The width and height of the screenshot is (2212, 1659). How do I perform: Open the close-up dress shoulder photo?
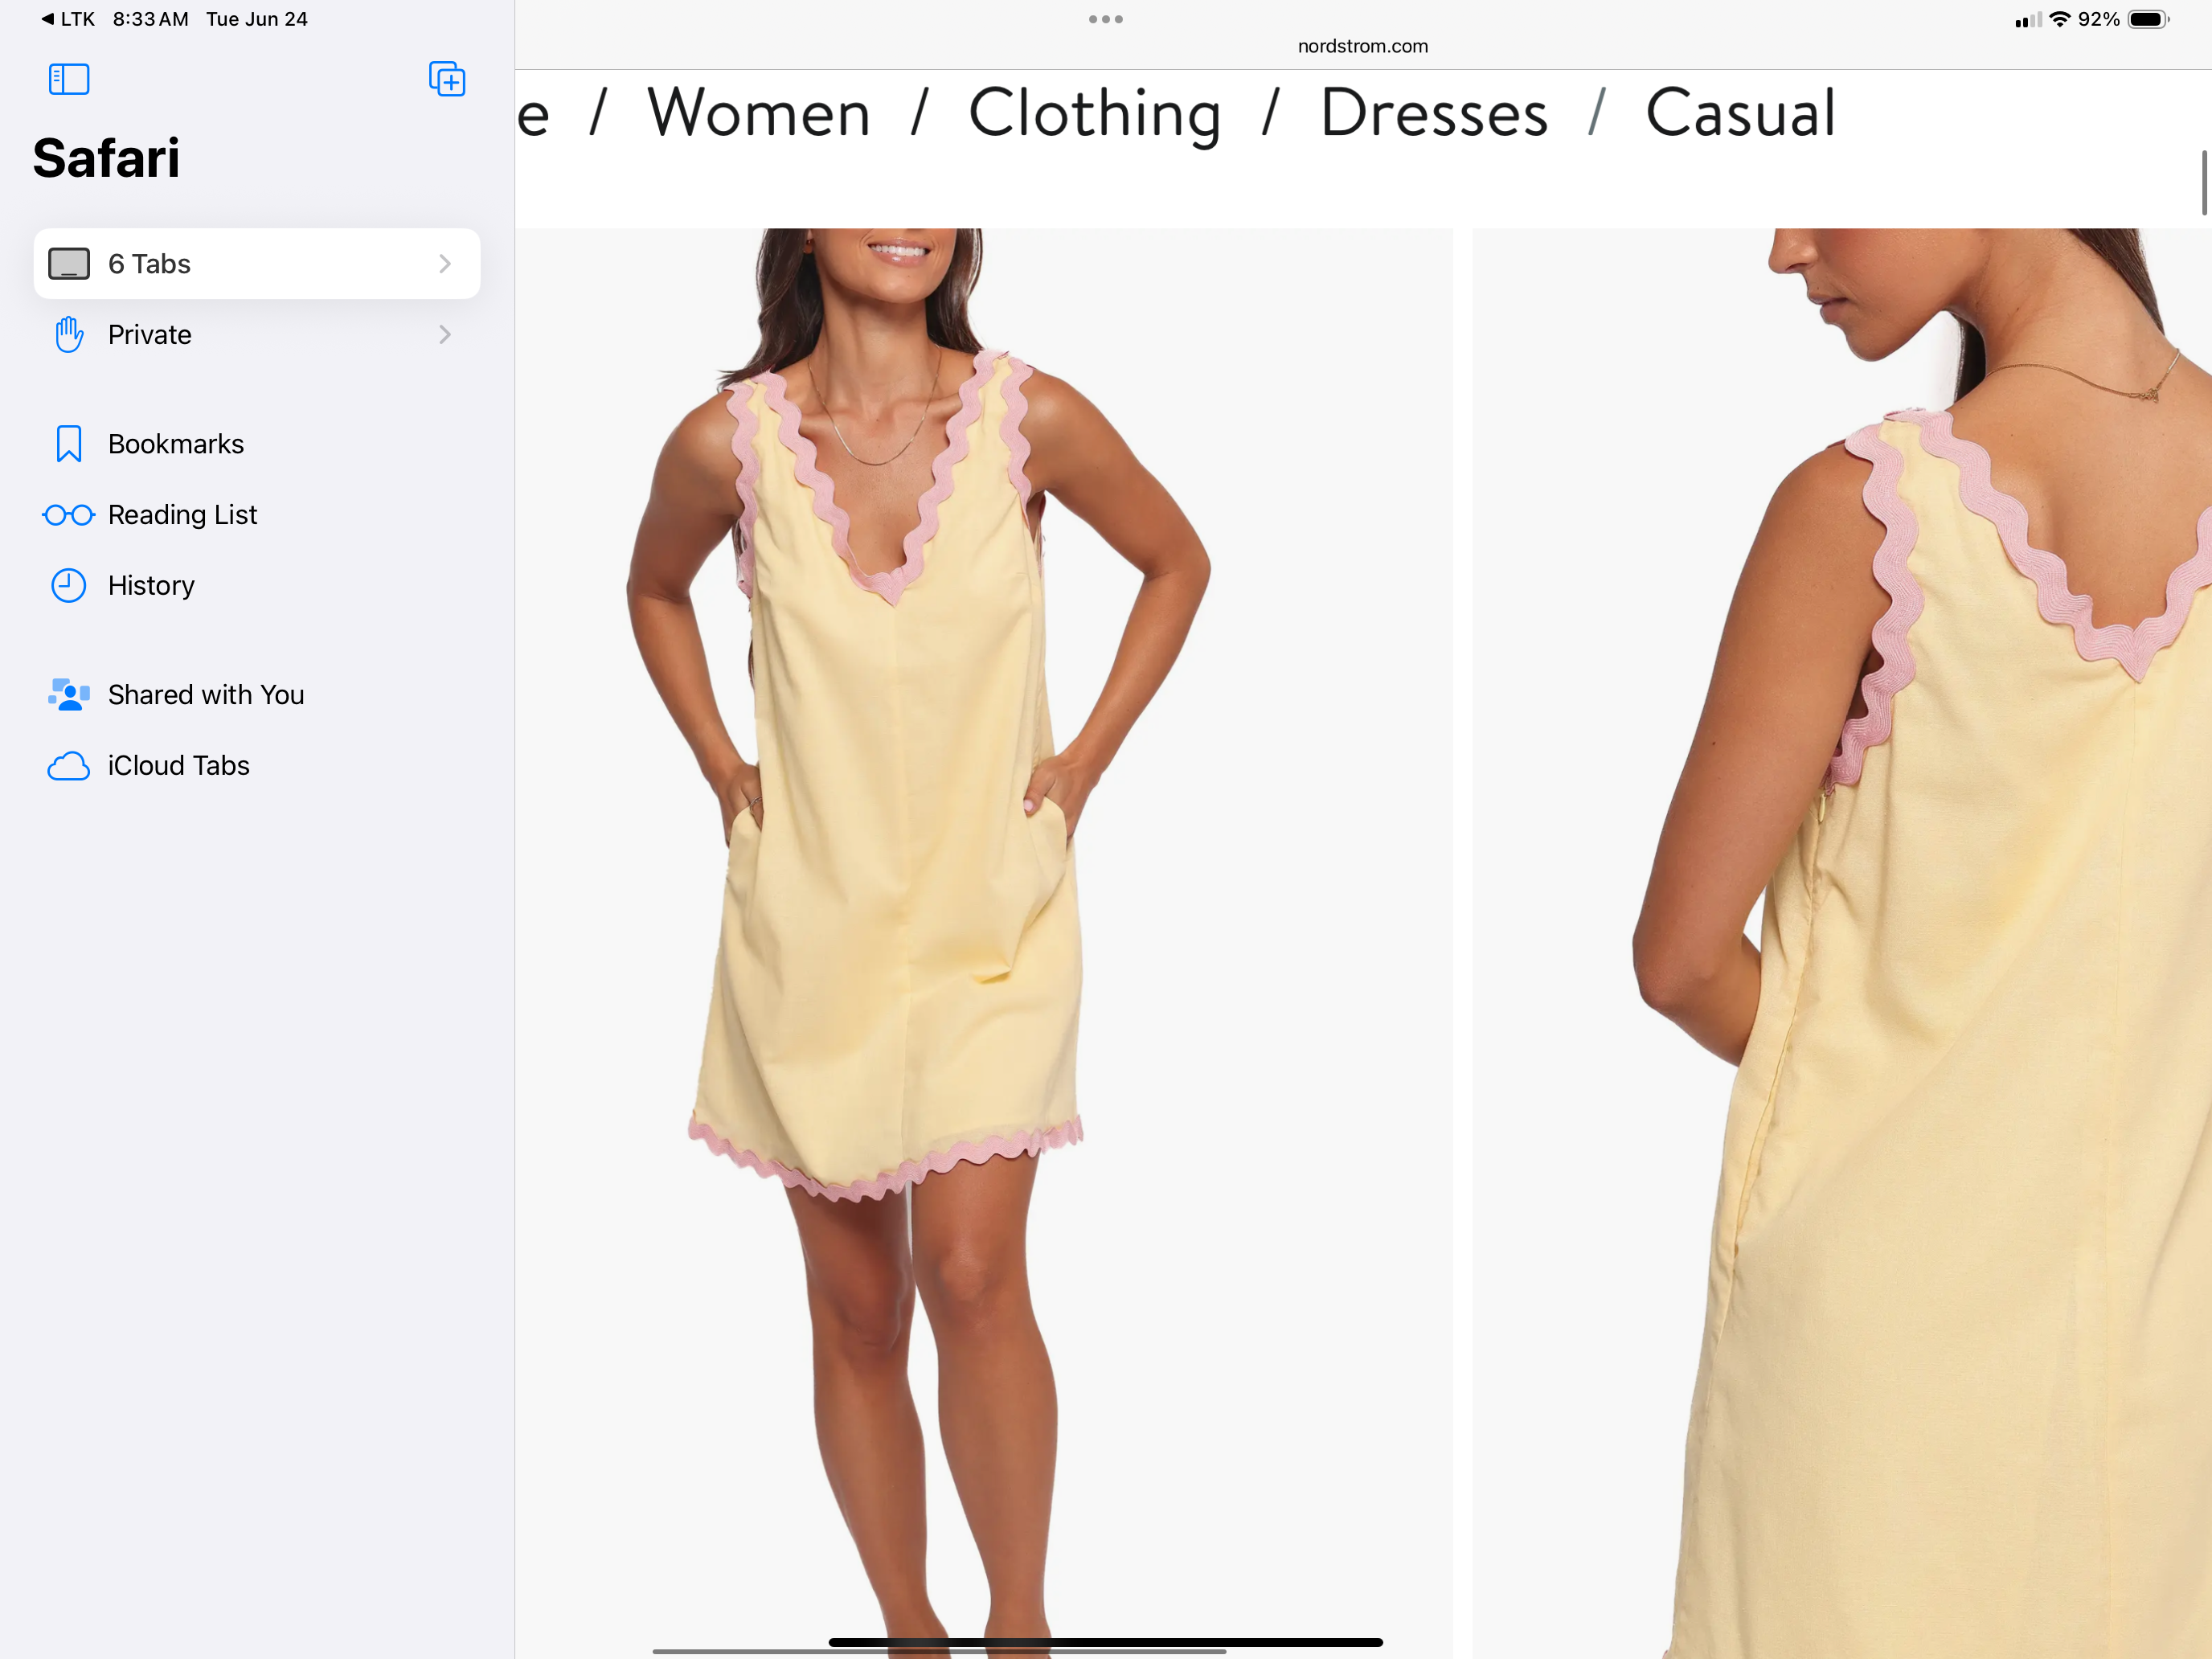click(1842, 943)
